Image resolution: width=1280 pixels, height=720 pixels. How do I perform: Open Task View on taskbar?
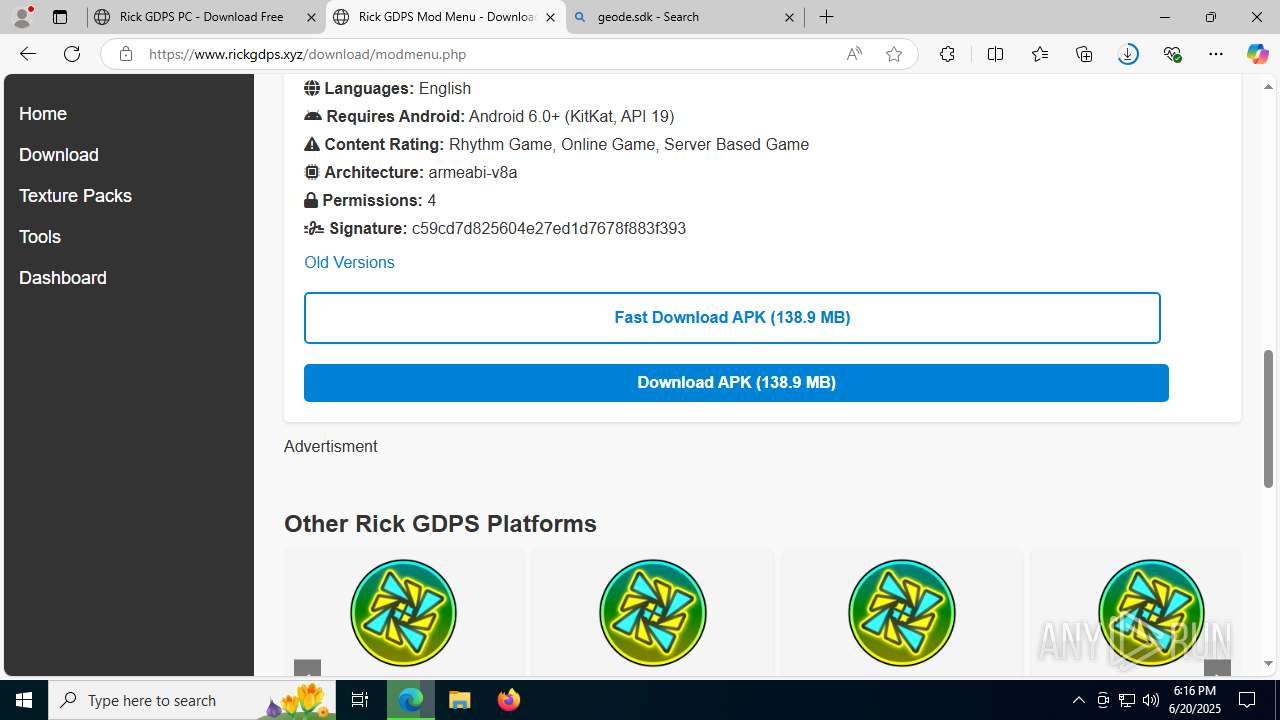coord(360,700)
